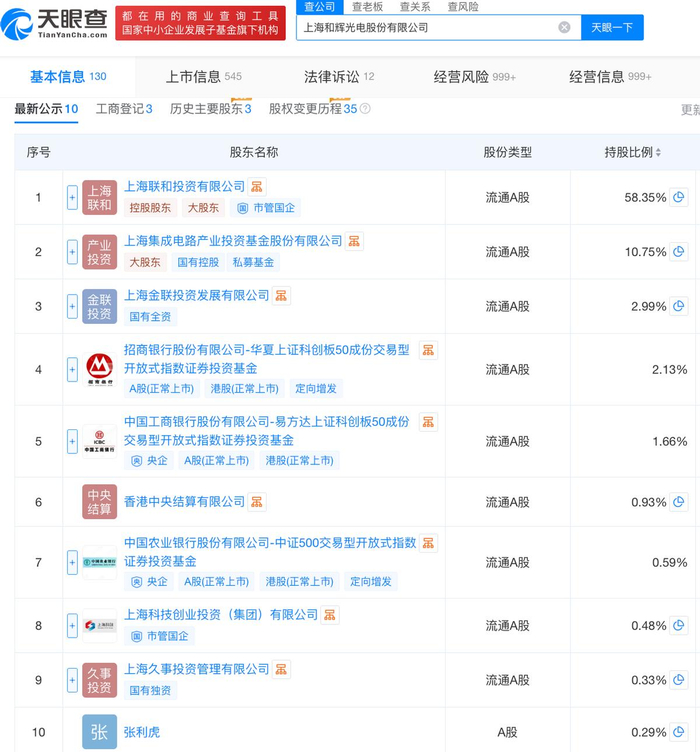This screenshot has width=700, height=752.
Task: Clear the search box text
Action: pos(564,27)
